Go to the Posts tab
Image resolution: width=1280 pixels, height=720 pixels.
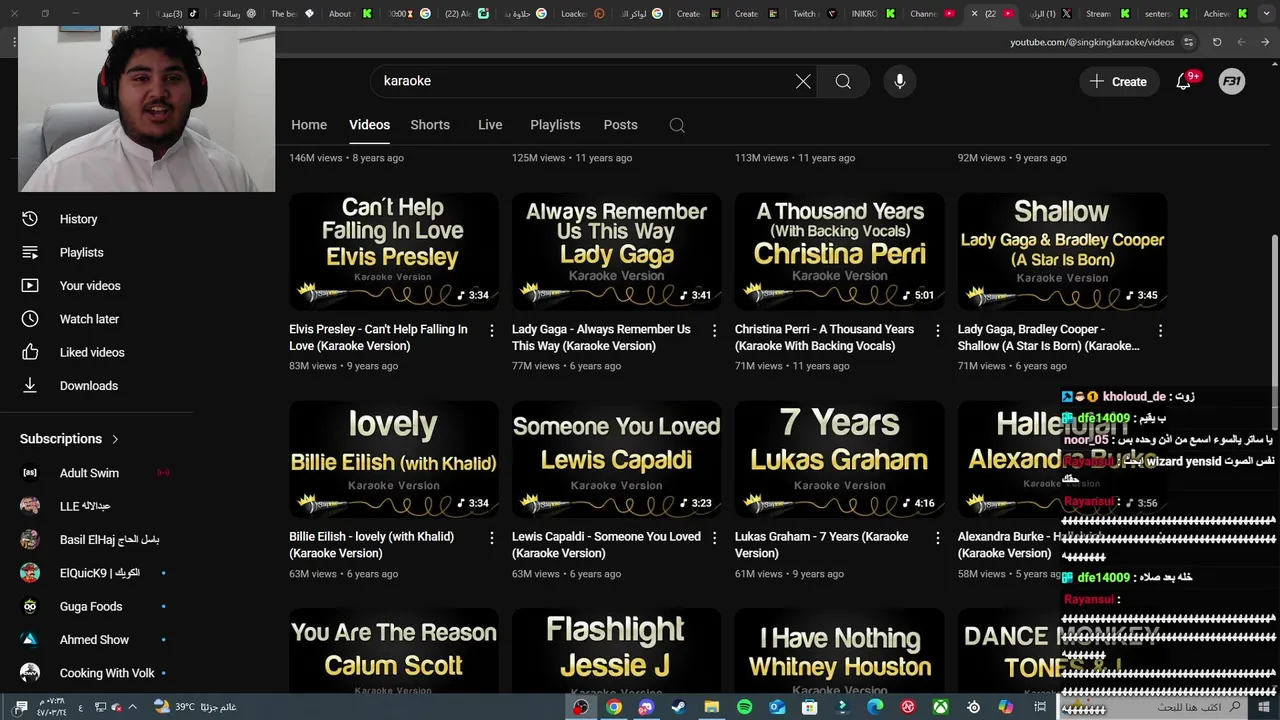click(x=620, y=125)
